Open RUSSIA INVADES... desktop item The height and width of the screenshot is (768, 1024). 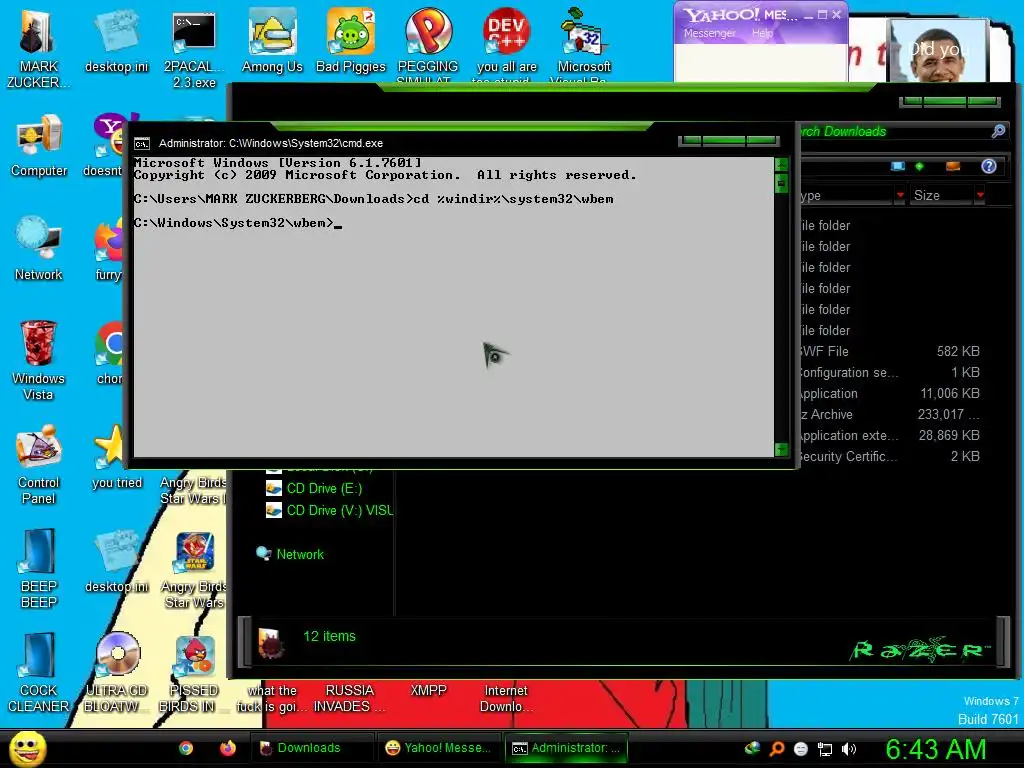point(349,698)
